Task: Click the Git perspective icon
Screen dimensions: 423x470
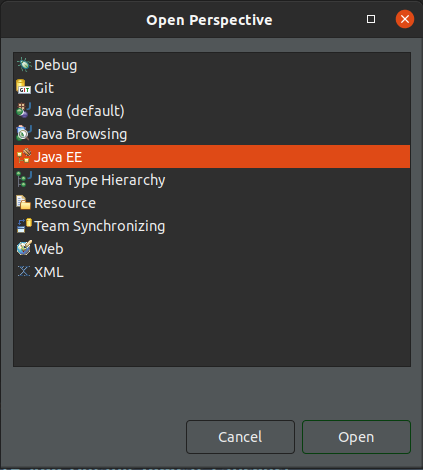Action: point(24,87)
